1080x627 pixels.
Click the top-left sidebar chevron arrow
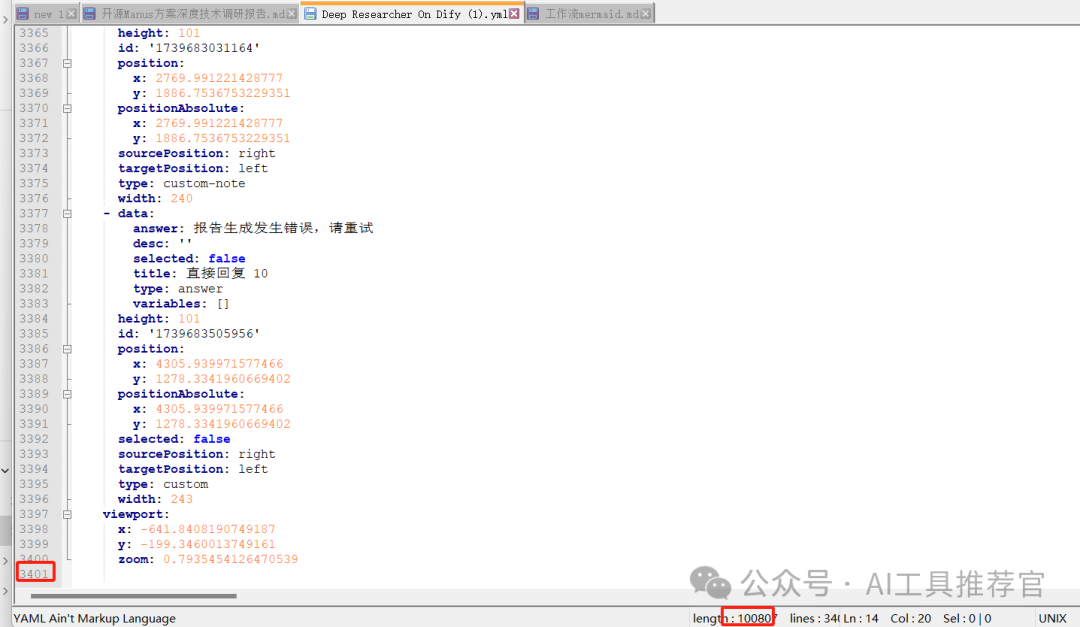coord(5,20)
